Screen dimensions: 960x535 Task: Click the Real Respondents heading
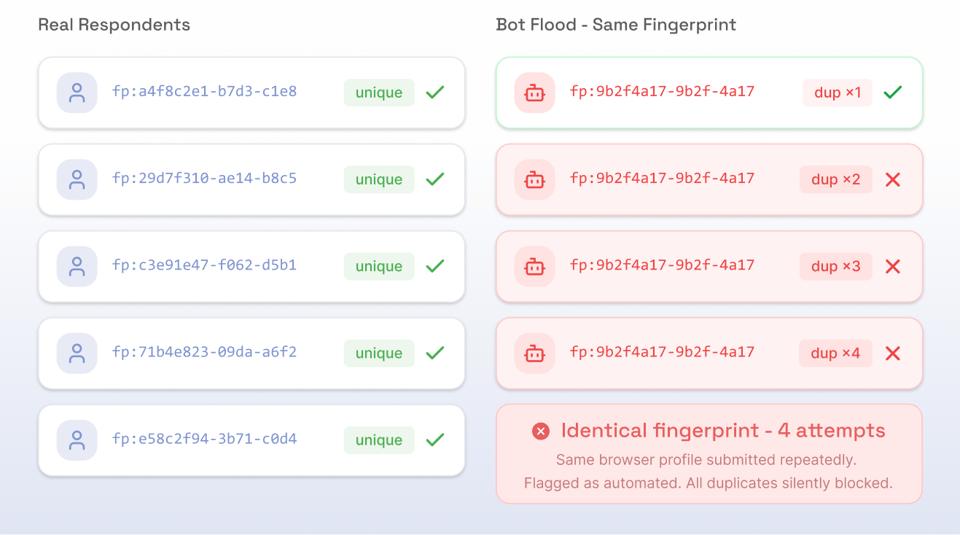[114, 25]
